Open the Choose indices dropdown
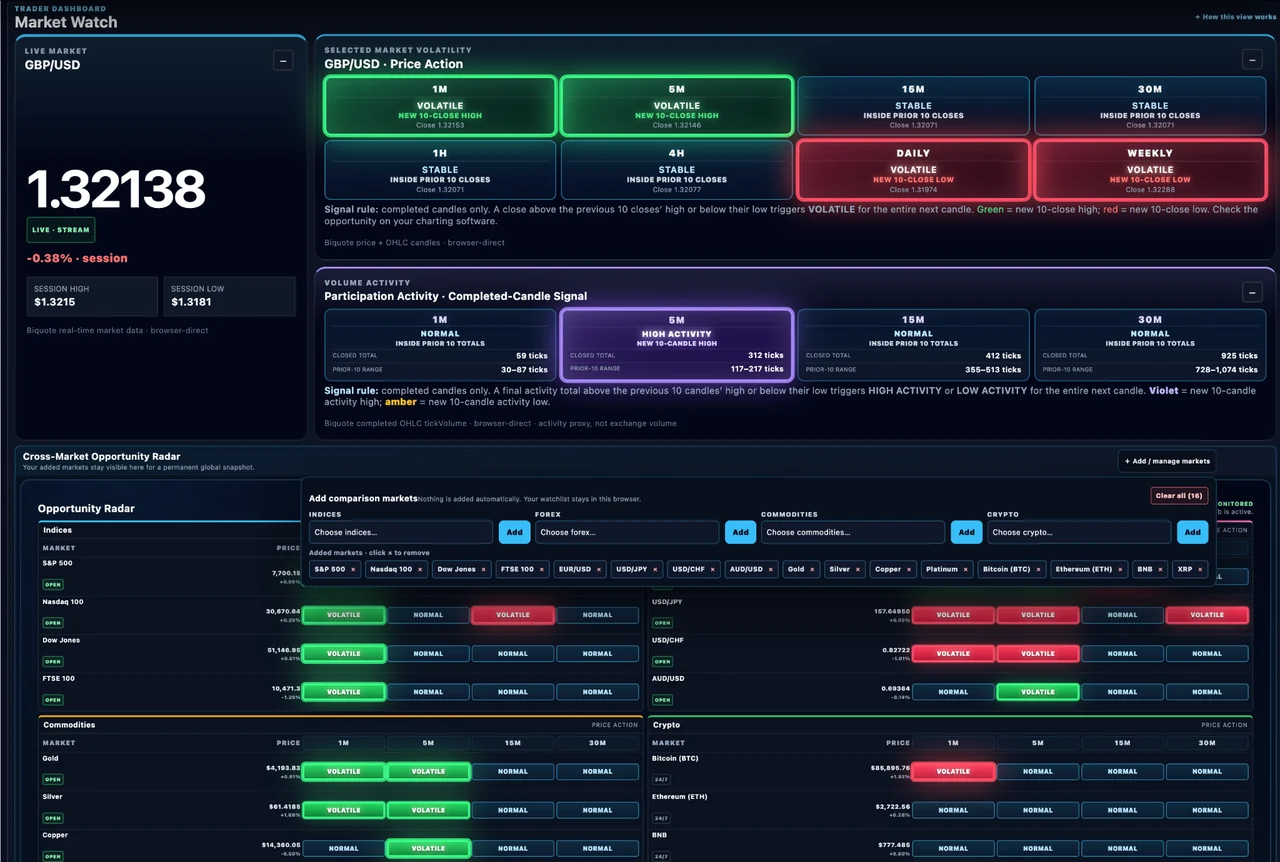The width and height of the screenshot is (1280, 862). coord(401,532)
